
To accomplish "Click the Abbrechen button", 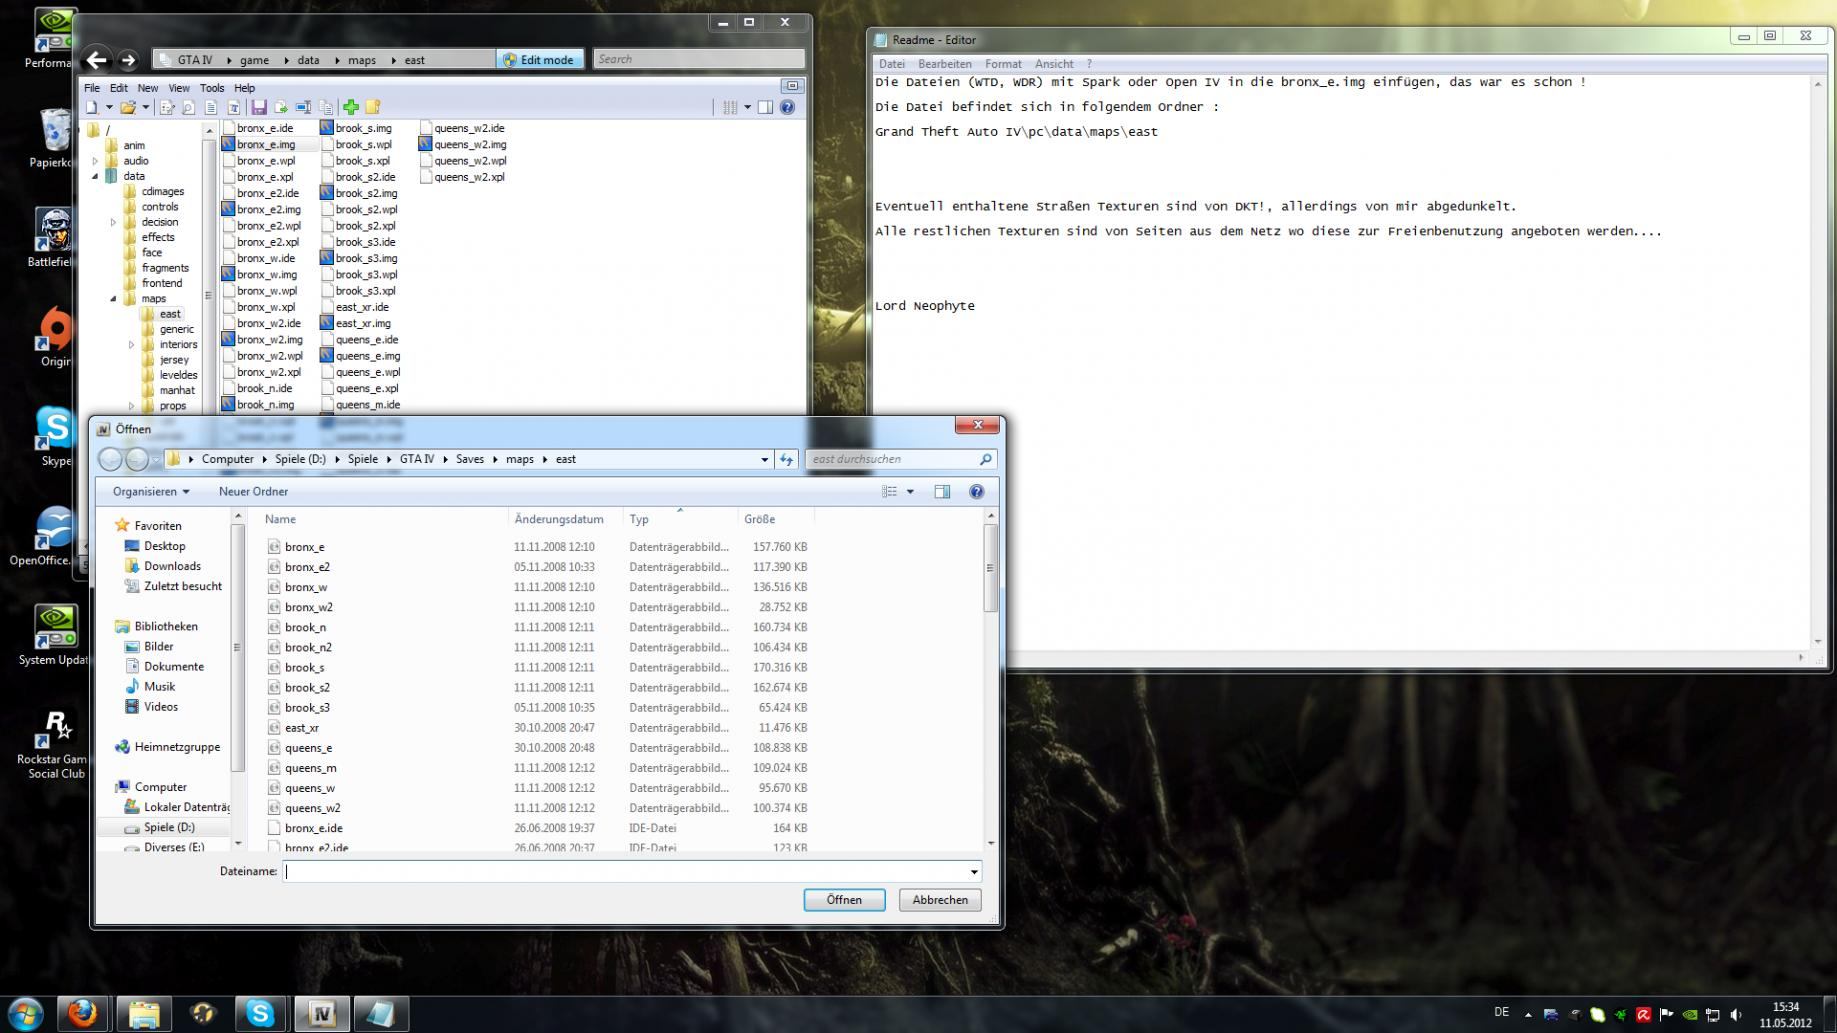I will 940,900.
